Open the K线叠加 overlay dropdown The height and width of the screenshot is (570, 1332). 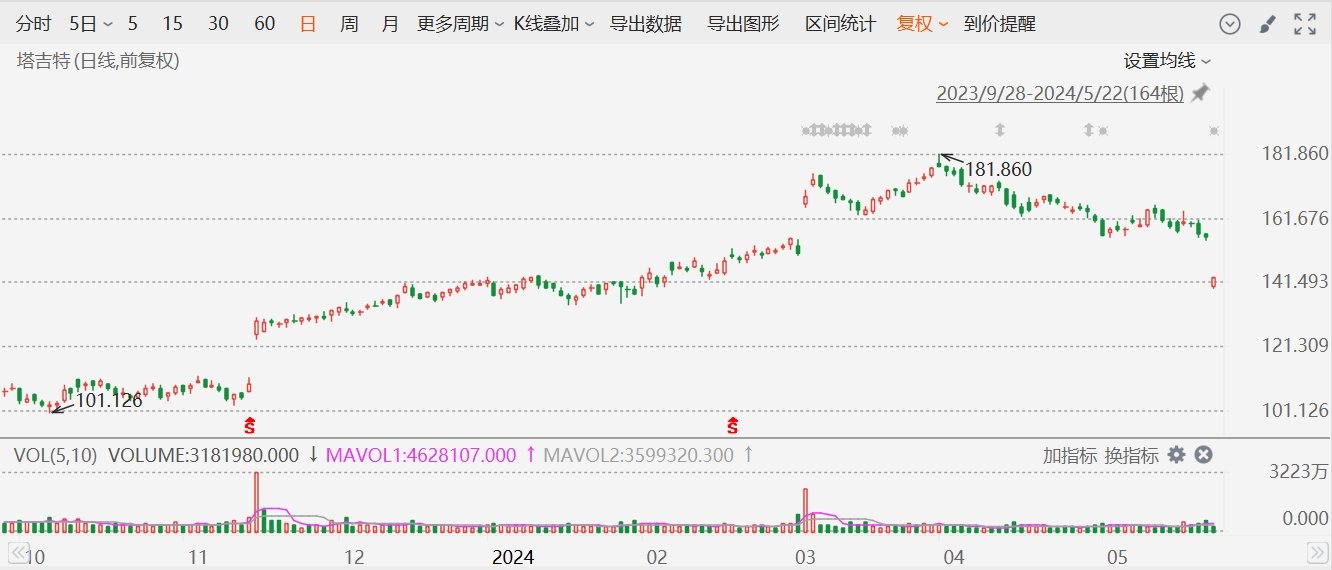pos(554,24)
